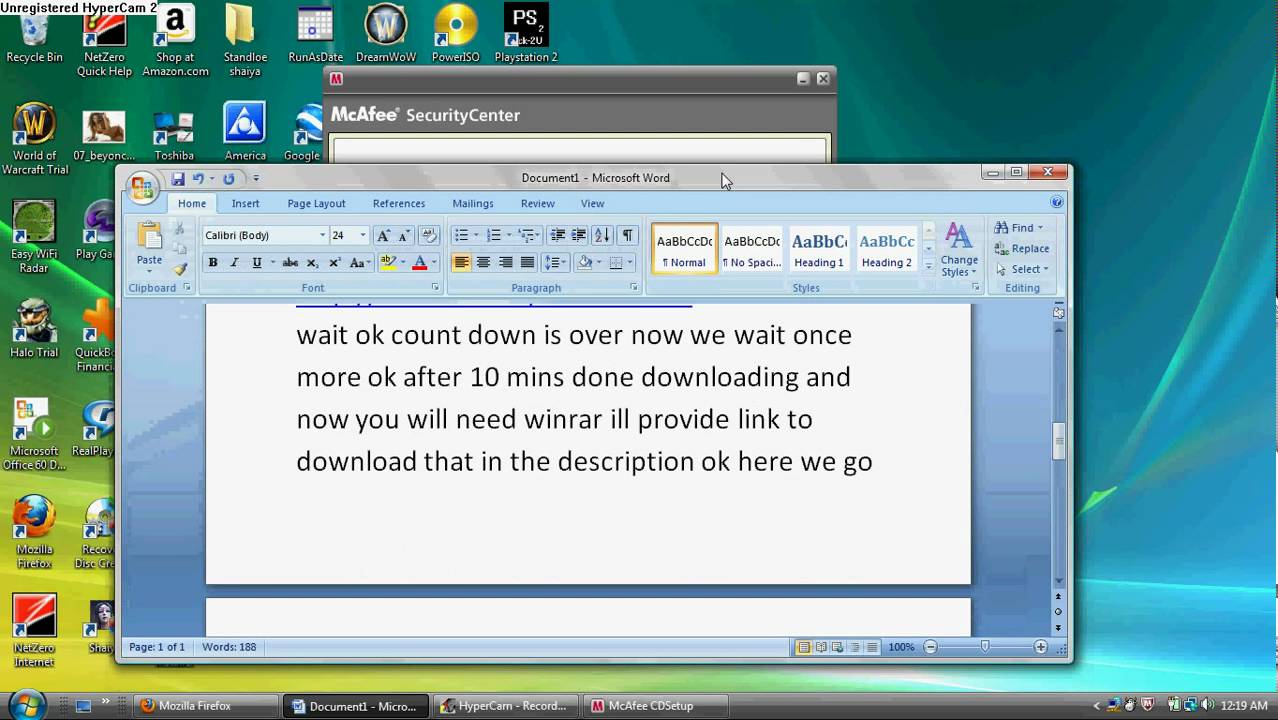Undo last action in Quick Access toolbar
Image resolution: width=1278 pixels, height=720 pixels.
click(198, 179)
